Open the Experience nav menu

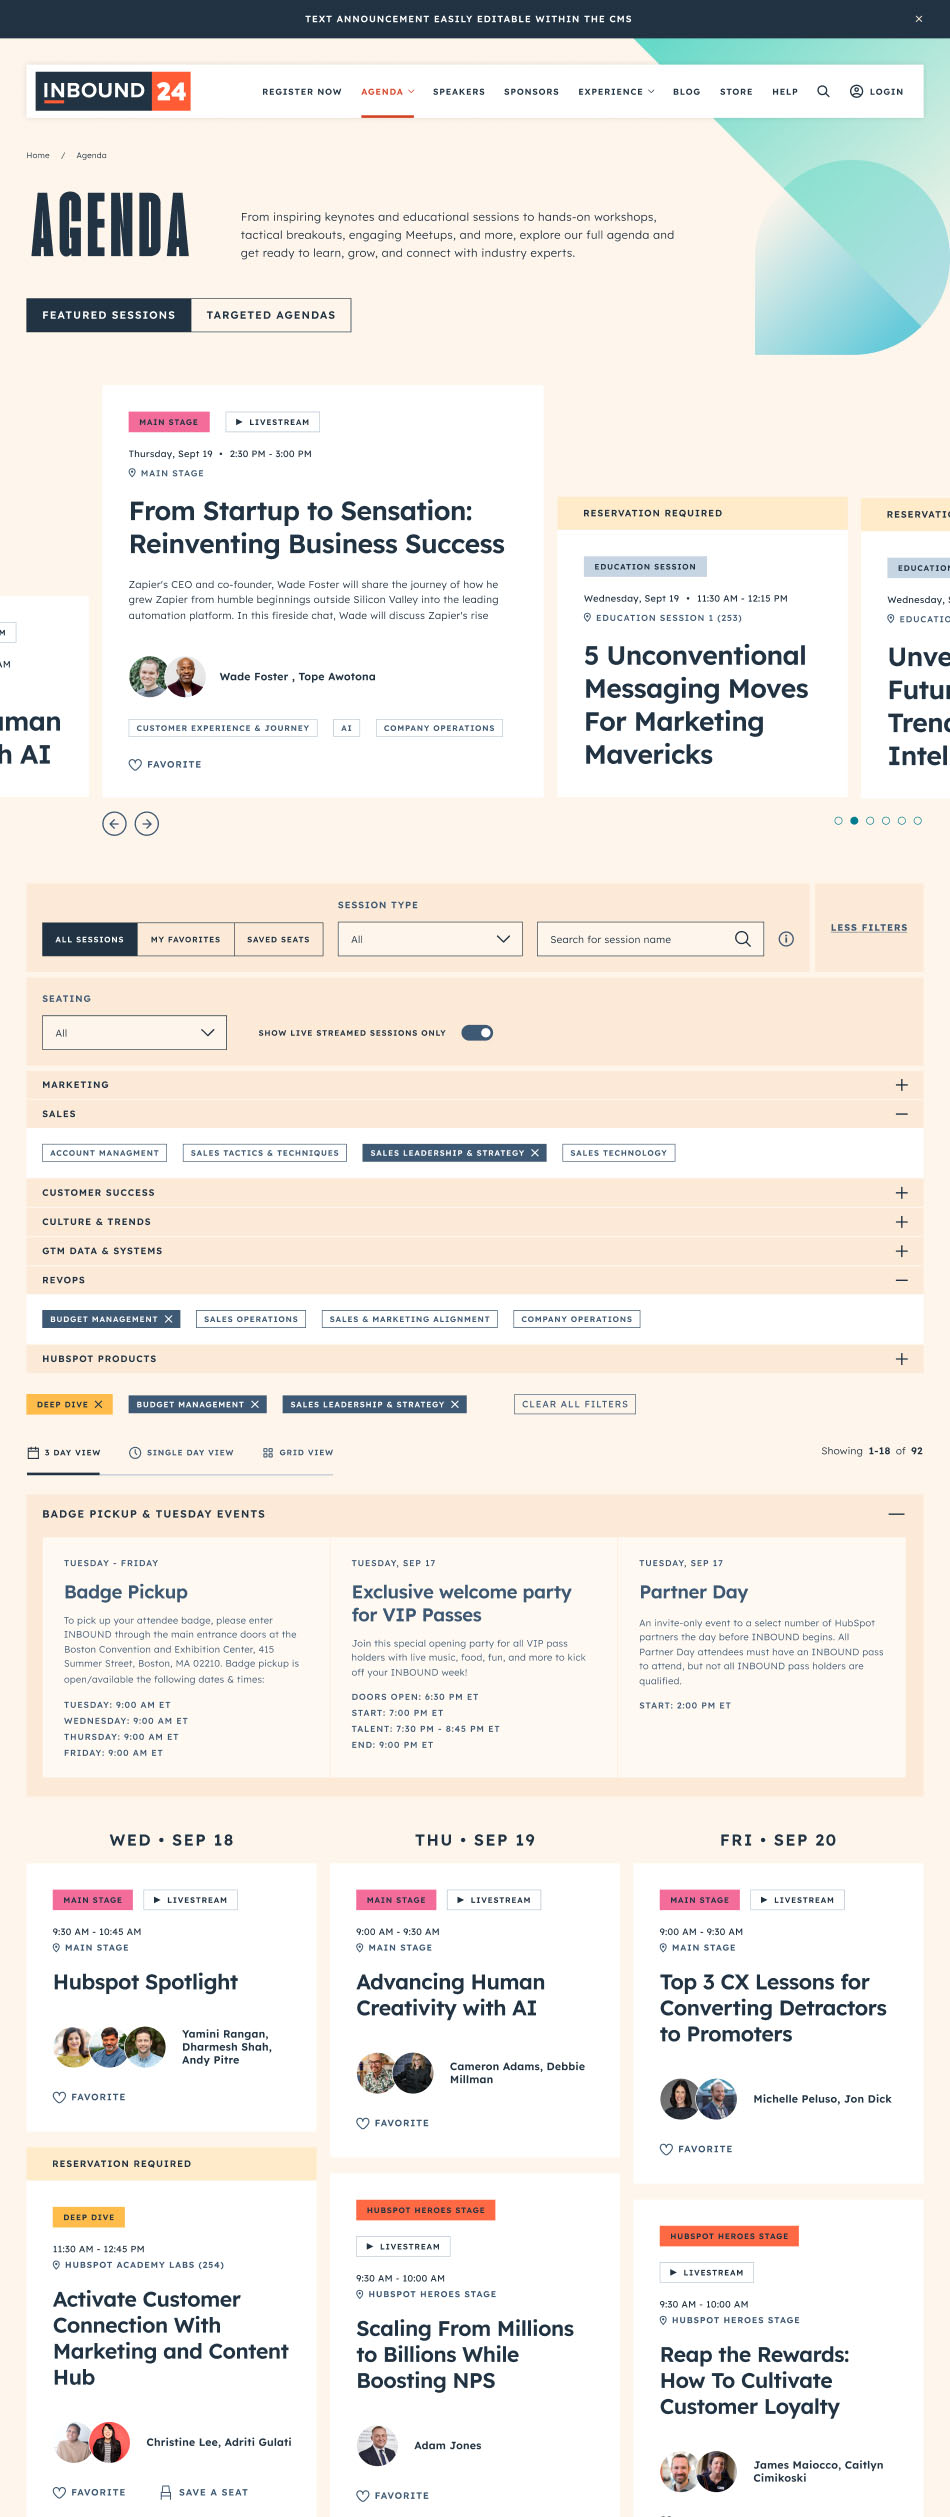pyautogui.click(x=617, y=91)
